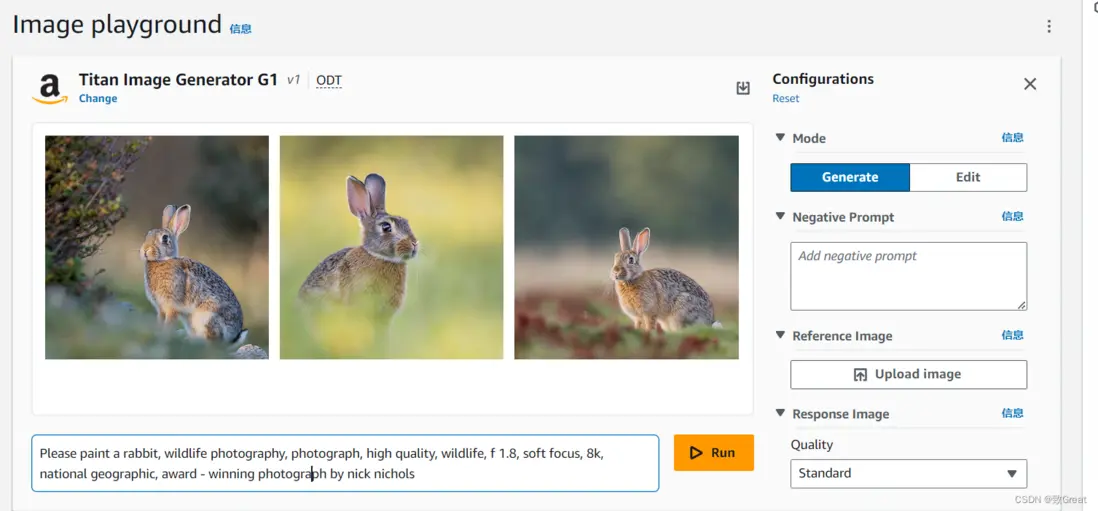The image size is (1098, 511).
Task: Select the first rabbit image thumbnail
Action: [x=157, y=247]
